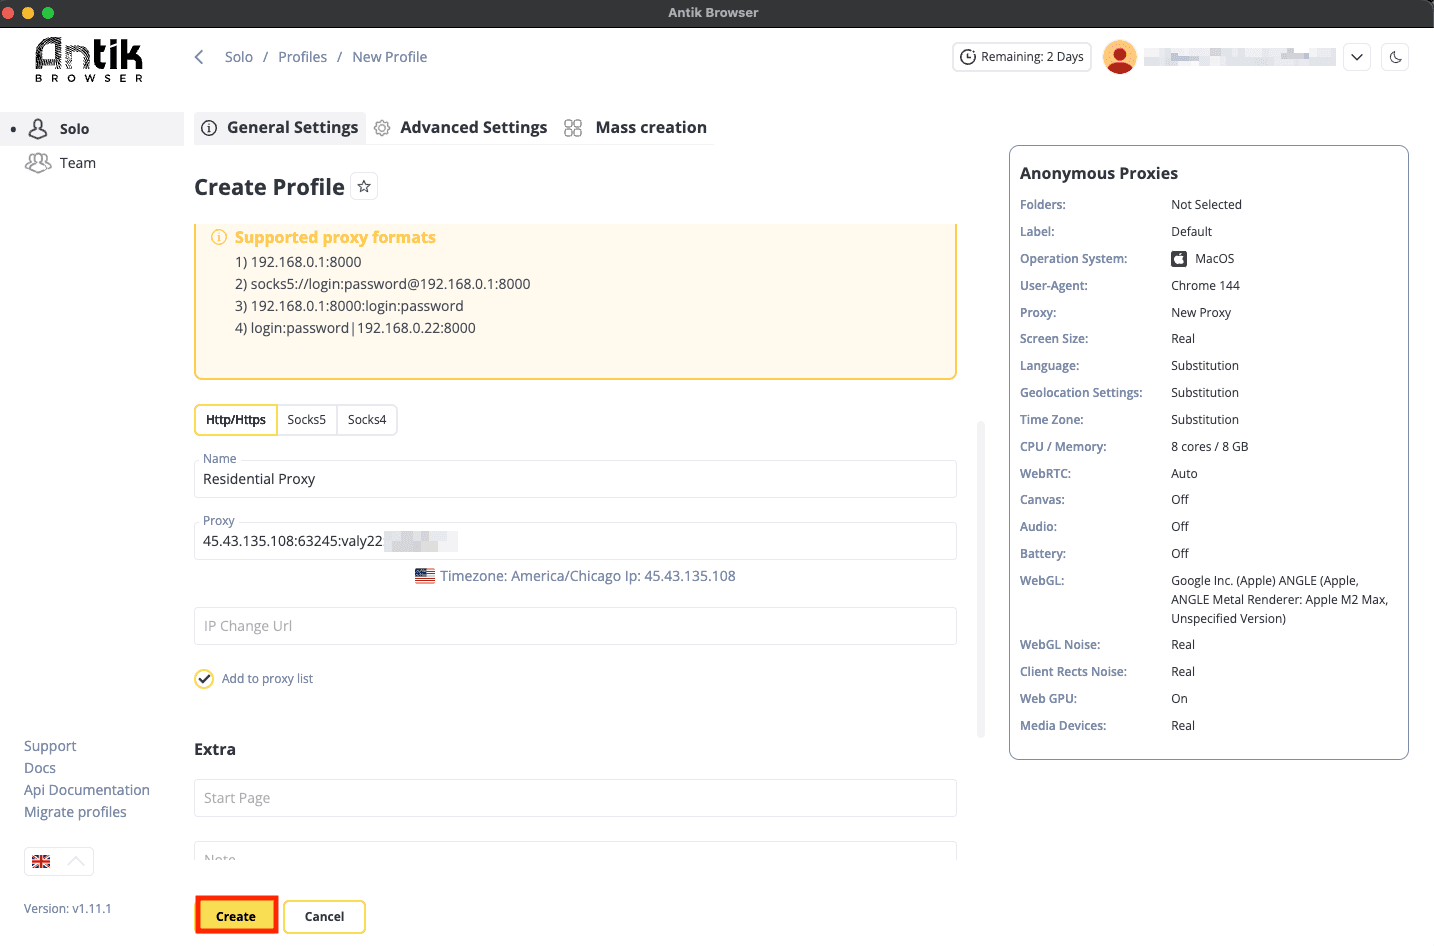
Task: Go back using the breadcrumb arrow
Action: point(198,57)
